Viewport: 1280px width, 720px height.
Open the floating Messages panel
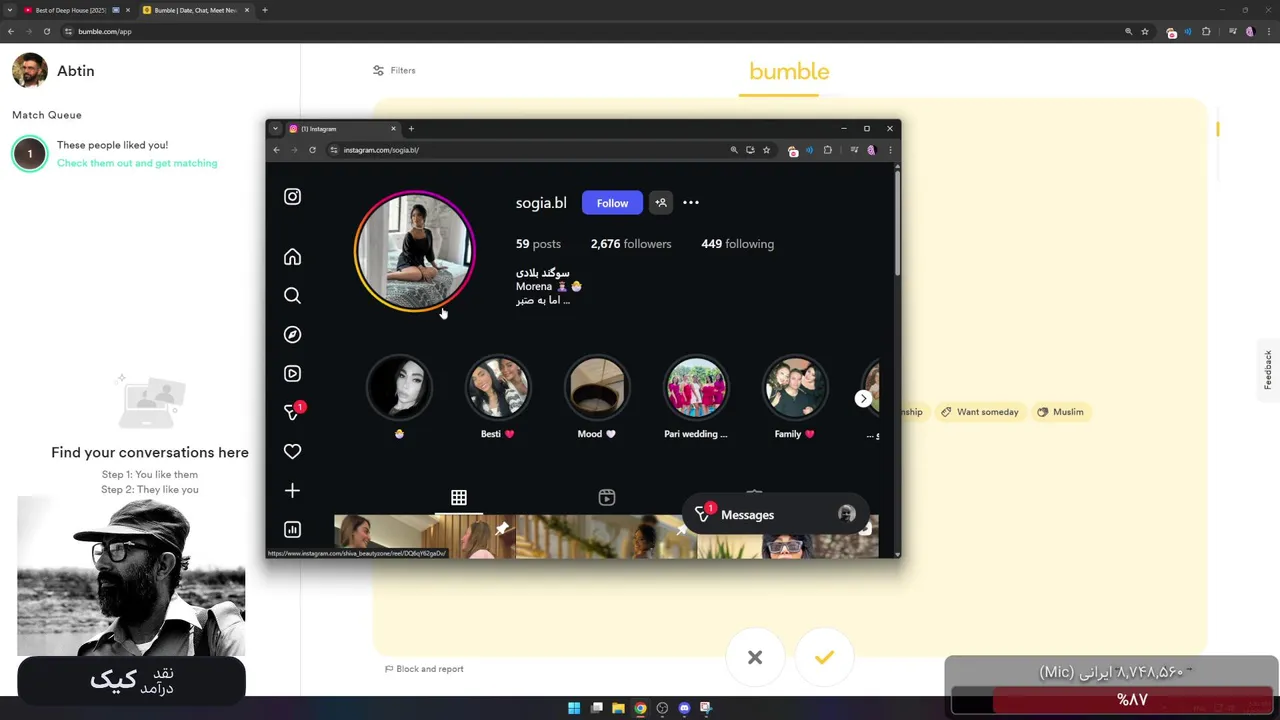click(775, 514)
